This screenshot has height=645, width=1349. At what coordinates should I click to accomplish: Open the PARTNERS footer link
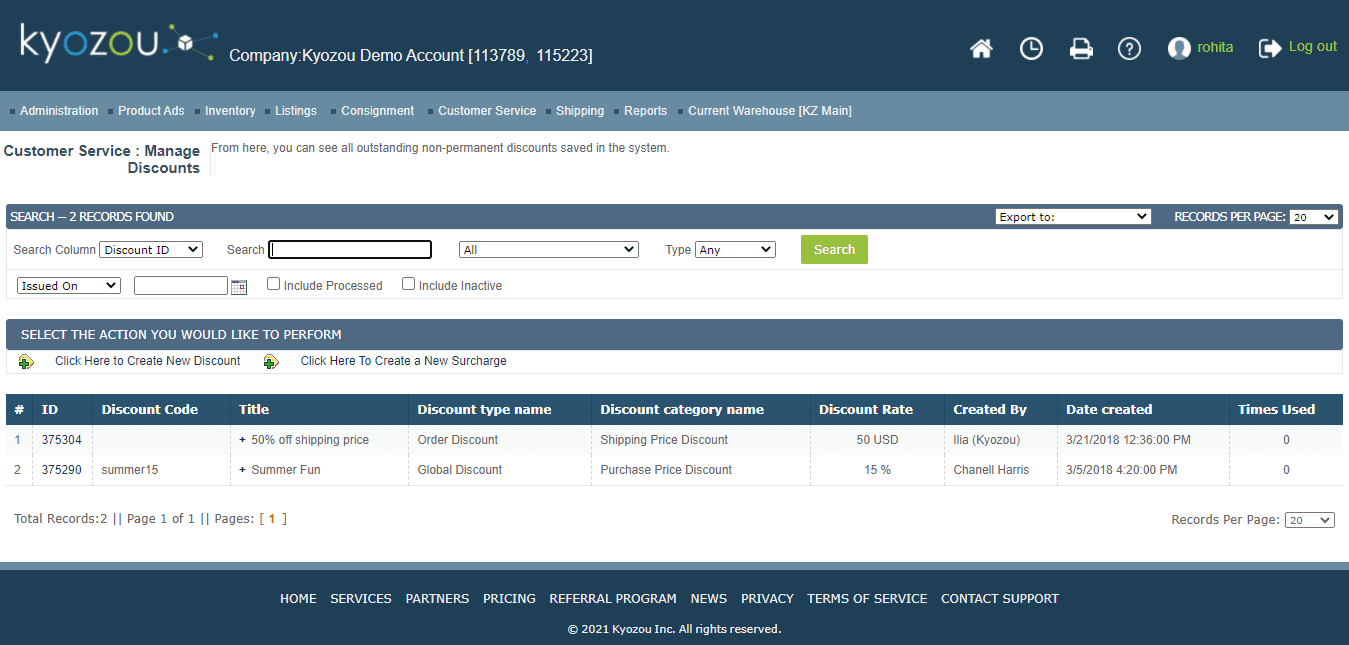[x=437, y=599]
